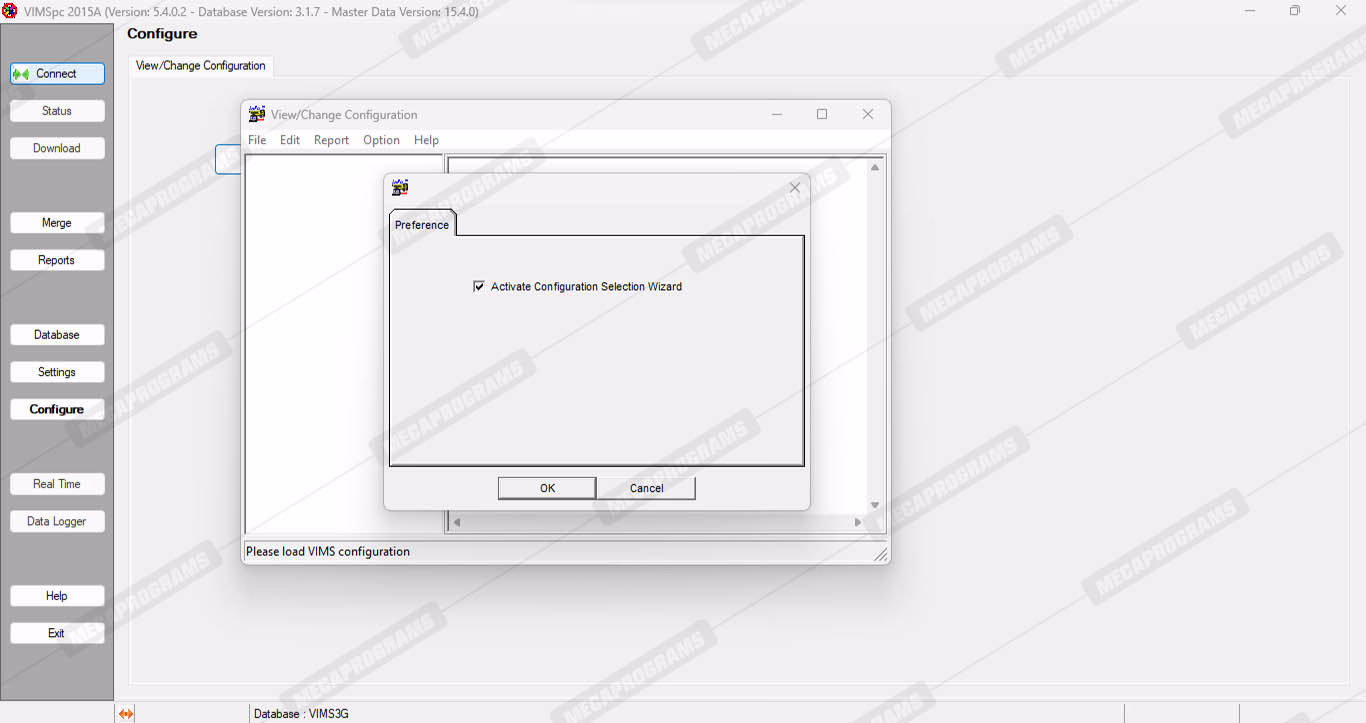Minimize the VIMSpc main window
The image size is (1366, 723).
click(x=1250, y=11)
